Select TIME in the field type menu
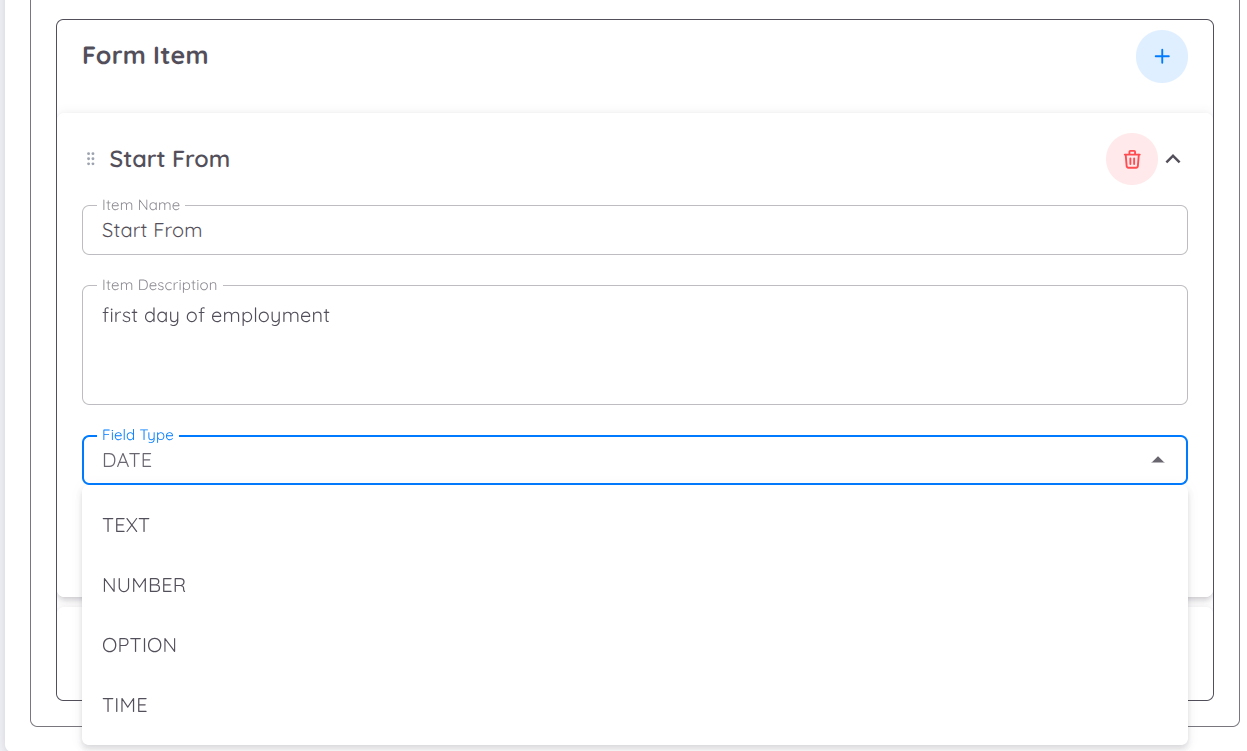The height and width of the screenshot is (751, 1247). point(125,705)
